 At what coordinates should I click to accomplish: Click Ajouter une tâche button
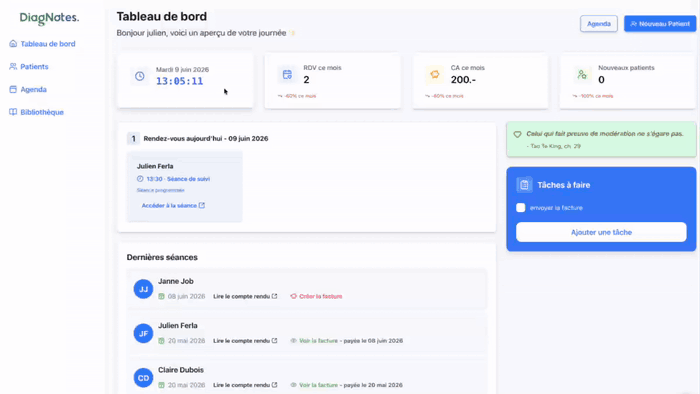pos(601,232)
